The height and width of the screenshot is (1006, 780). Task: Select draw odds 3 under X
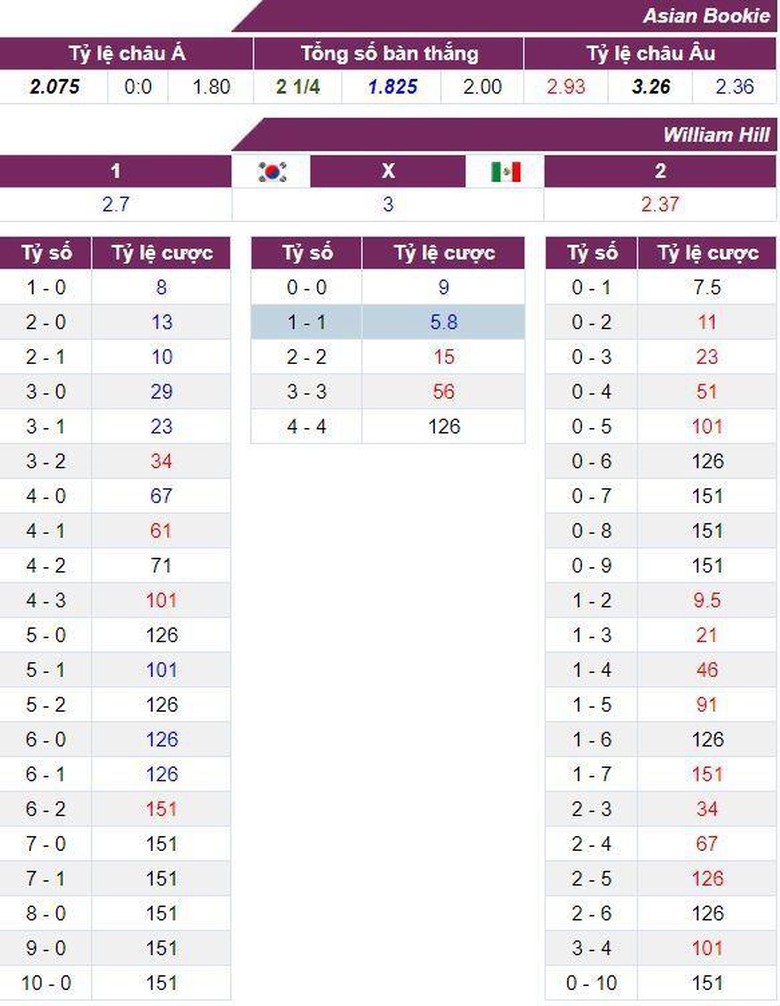(x=388, y=204)
